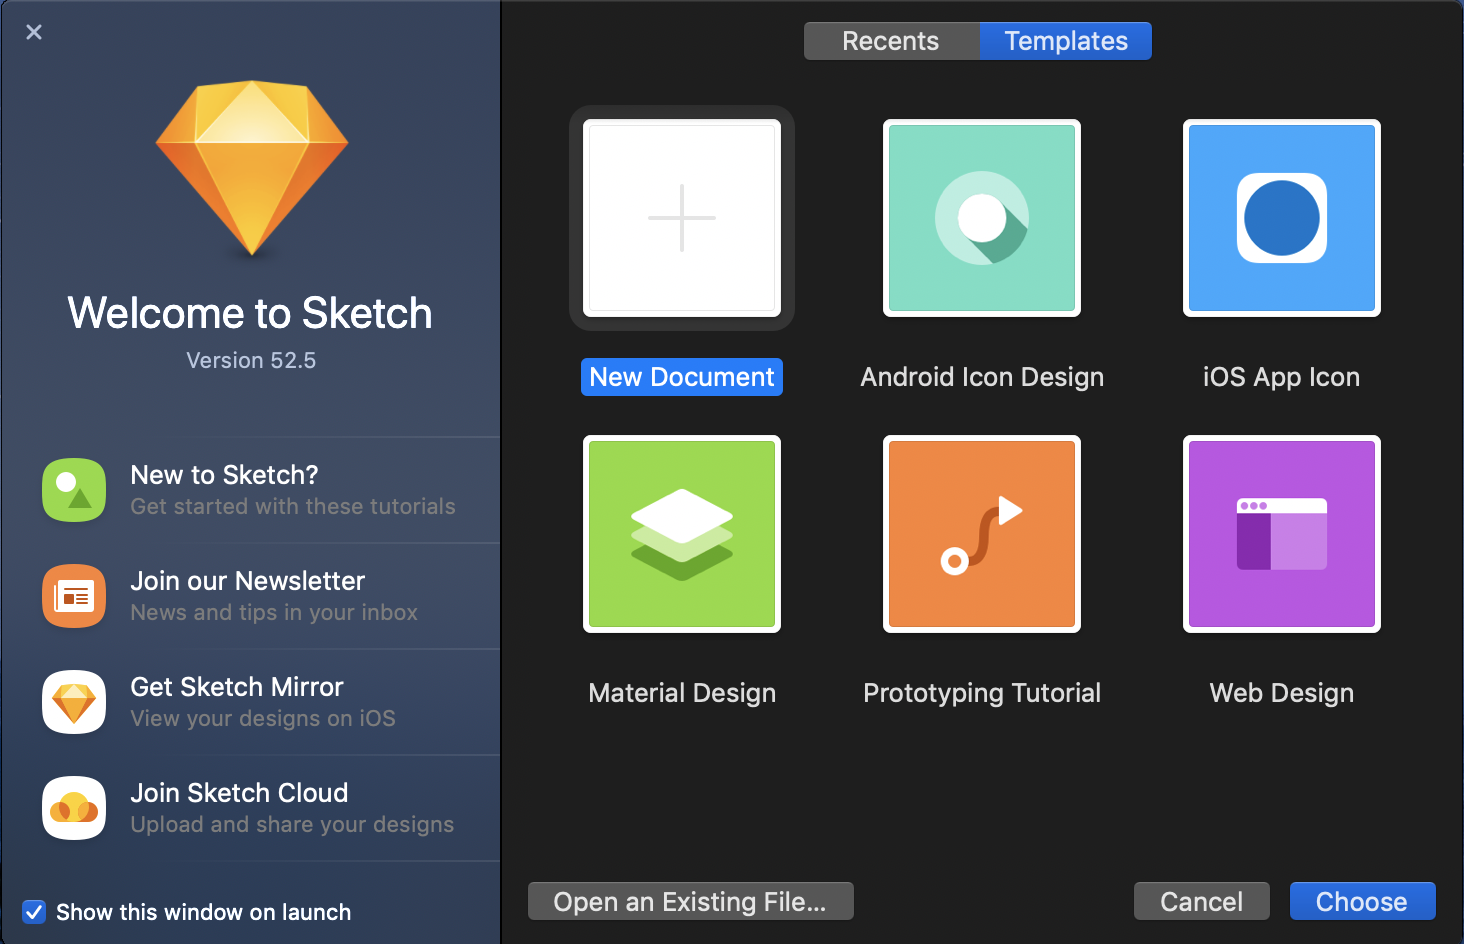Click the Choose button
Viewport: 1464px width, 944px height.
click(x=1362, y=901)
